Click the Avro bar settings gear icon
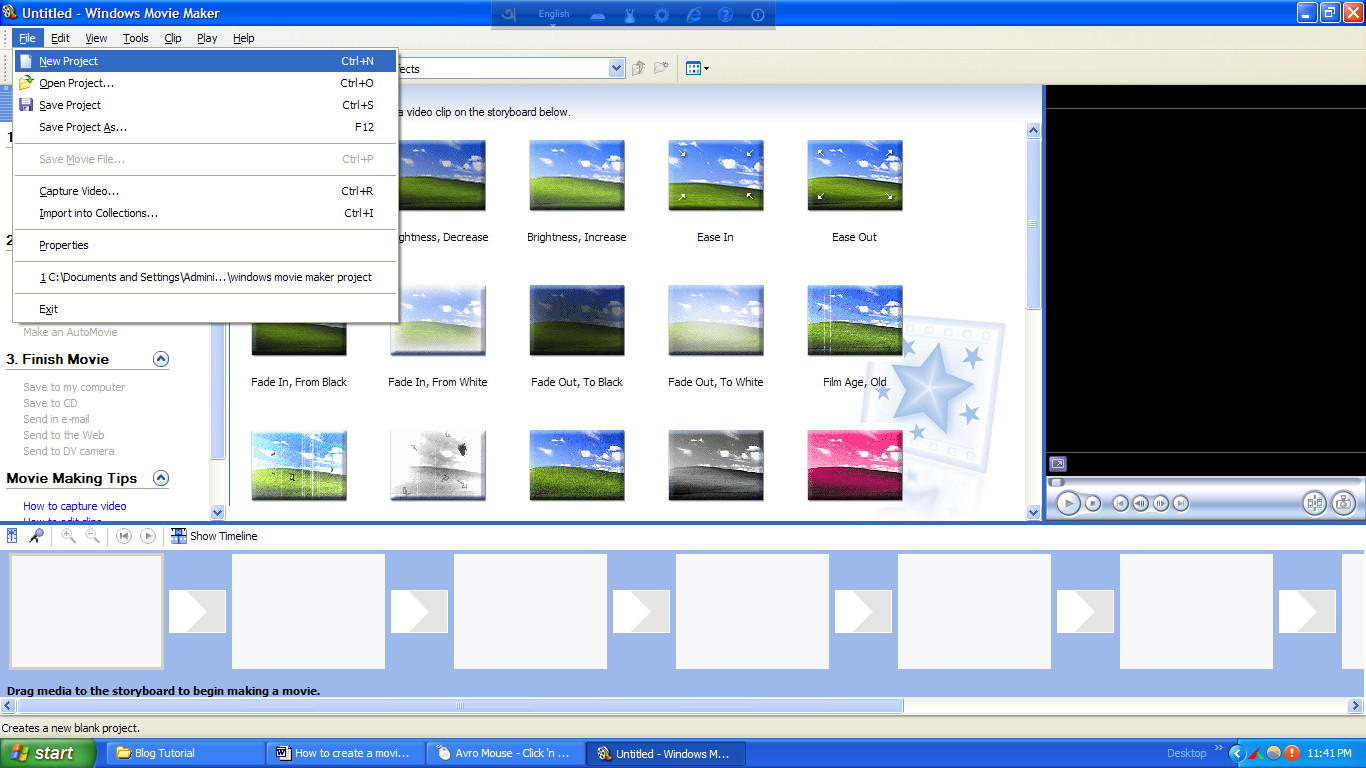This screenshot has height=768, width=1366. click(661, 14)
